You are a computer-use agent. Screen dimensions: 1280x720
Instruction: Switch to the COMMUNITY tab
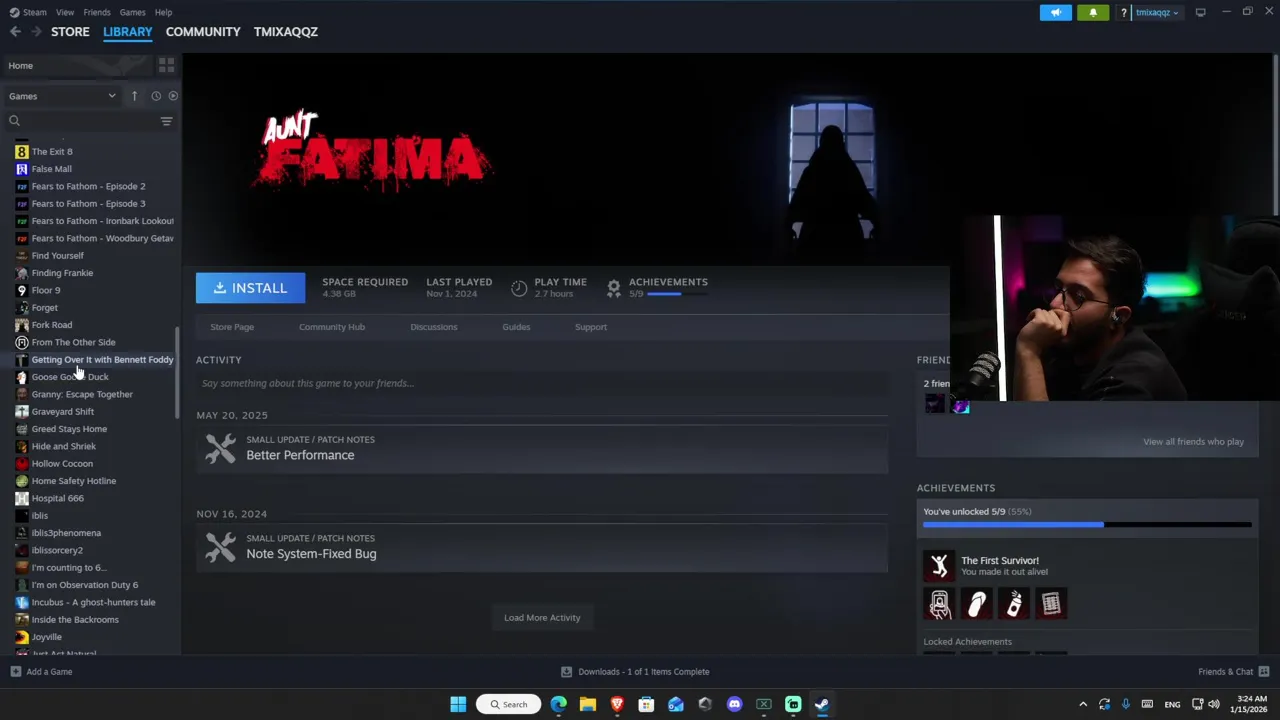coord(203,32)
